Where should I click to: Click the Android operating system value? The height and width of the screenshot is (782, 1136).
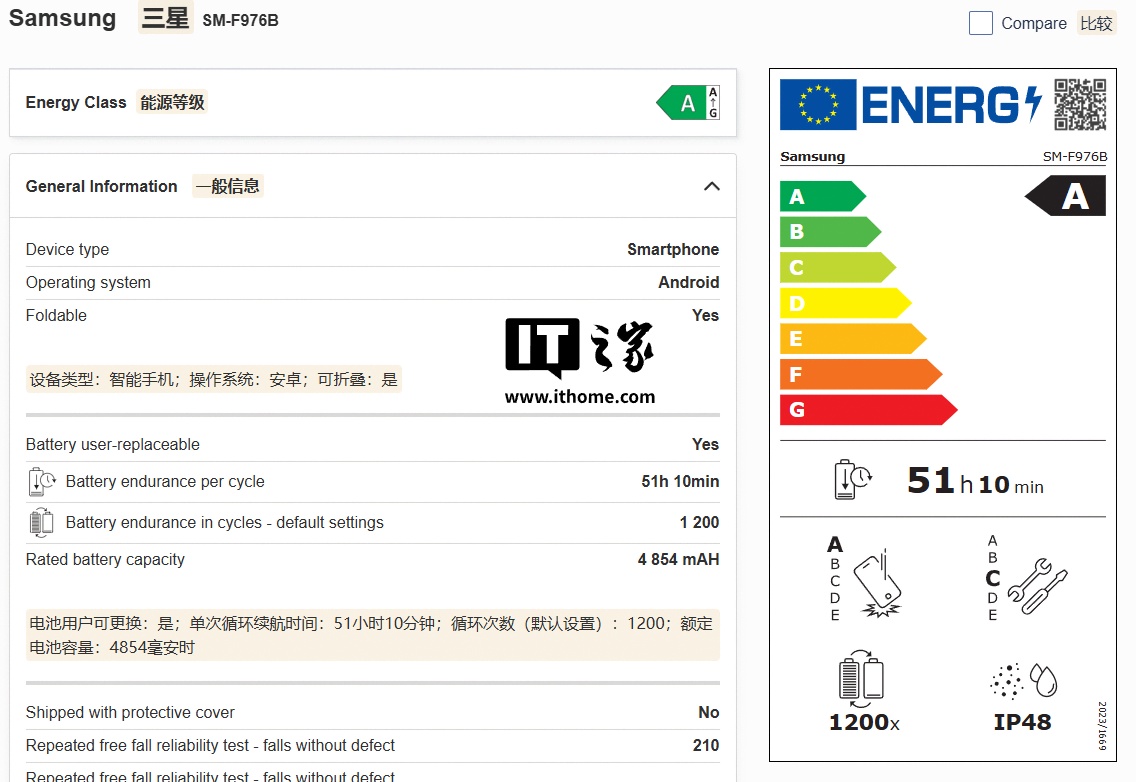coord(688,283)
